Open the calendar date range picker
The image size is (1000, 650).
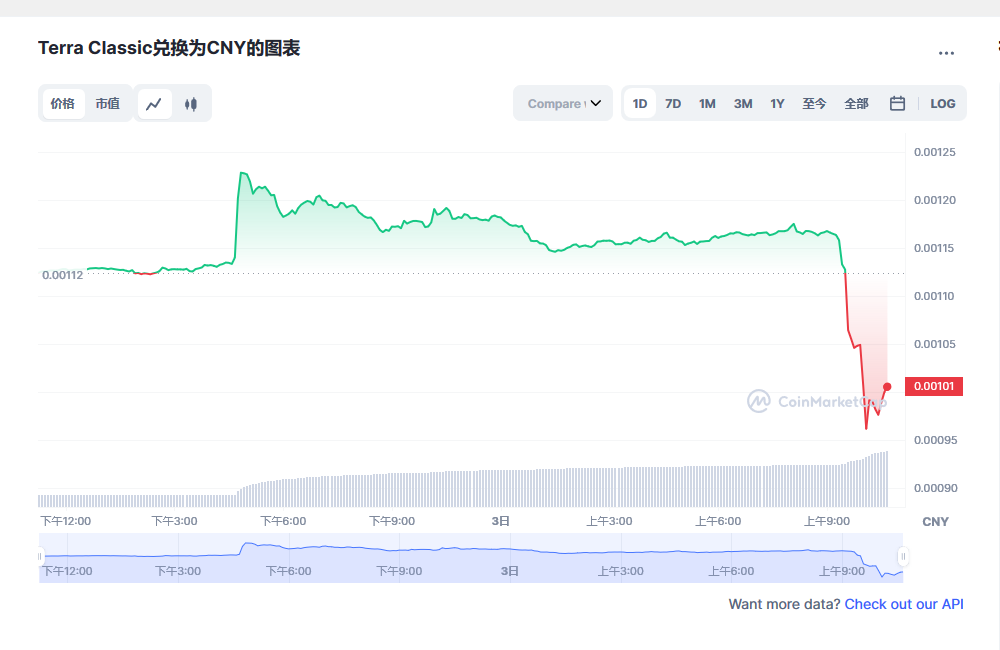coord(897,103)
